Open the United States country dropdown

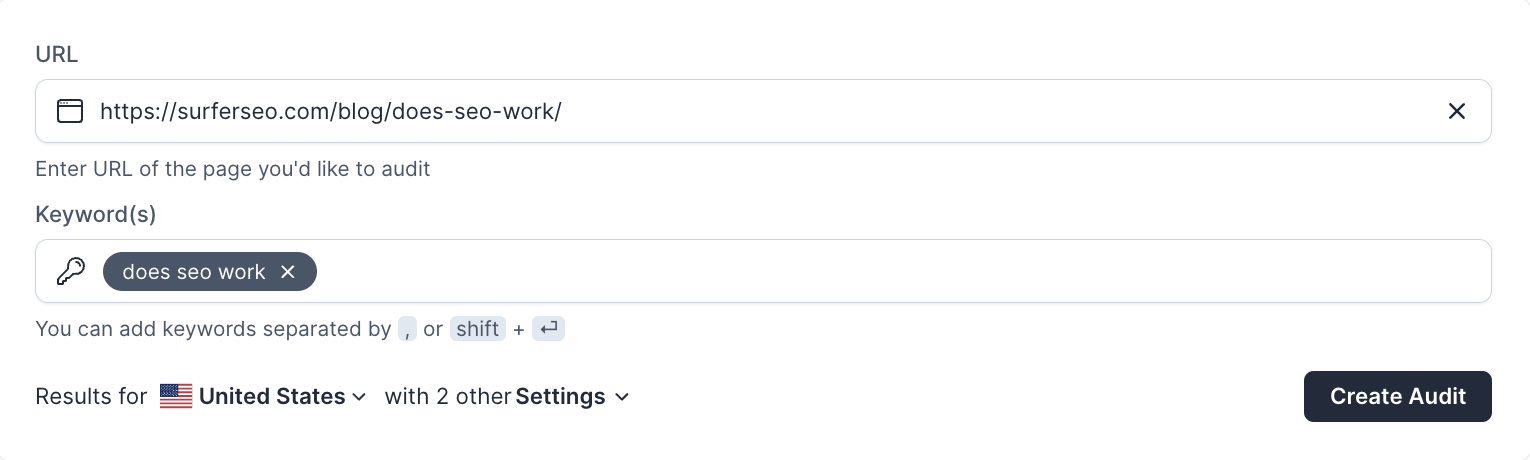[272, 396]
